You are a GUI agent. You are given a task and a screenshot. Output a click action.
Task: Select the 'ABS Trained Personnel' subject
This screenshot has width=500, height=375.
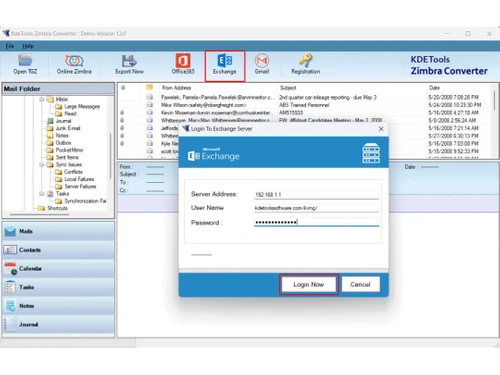[x=304, y=105]
